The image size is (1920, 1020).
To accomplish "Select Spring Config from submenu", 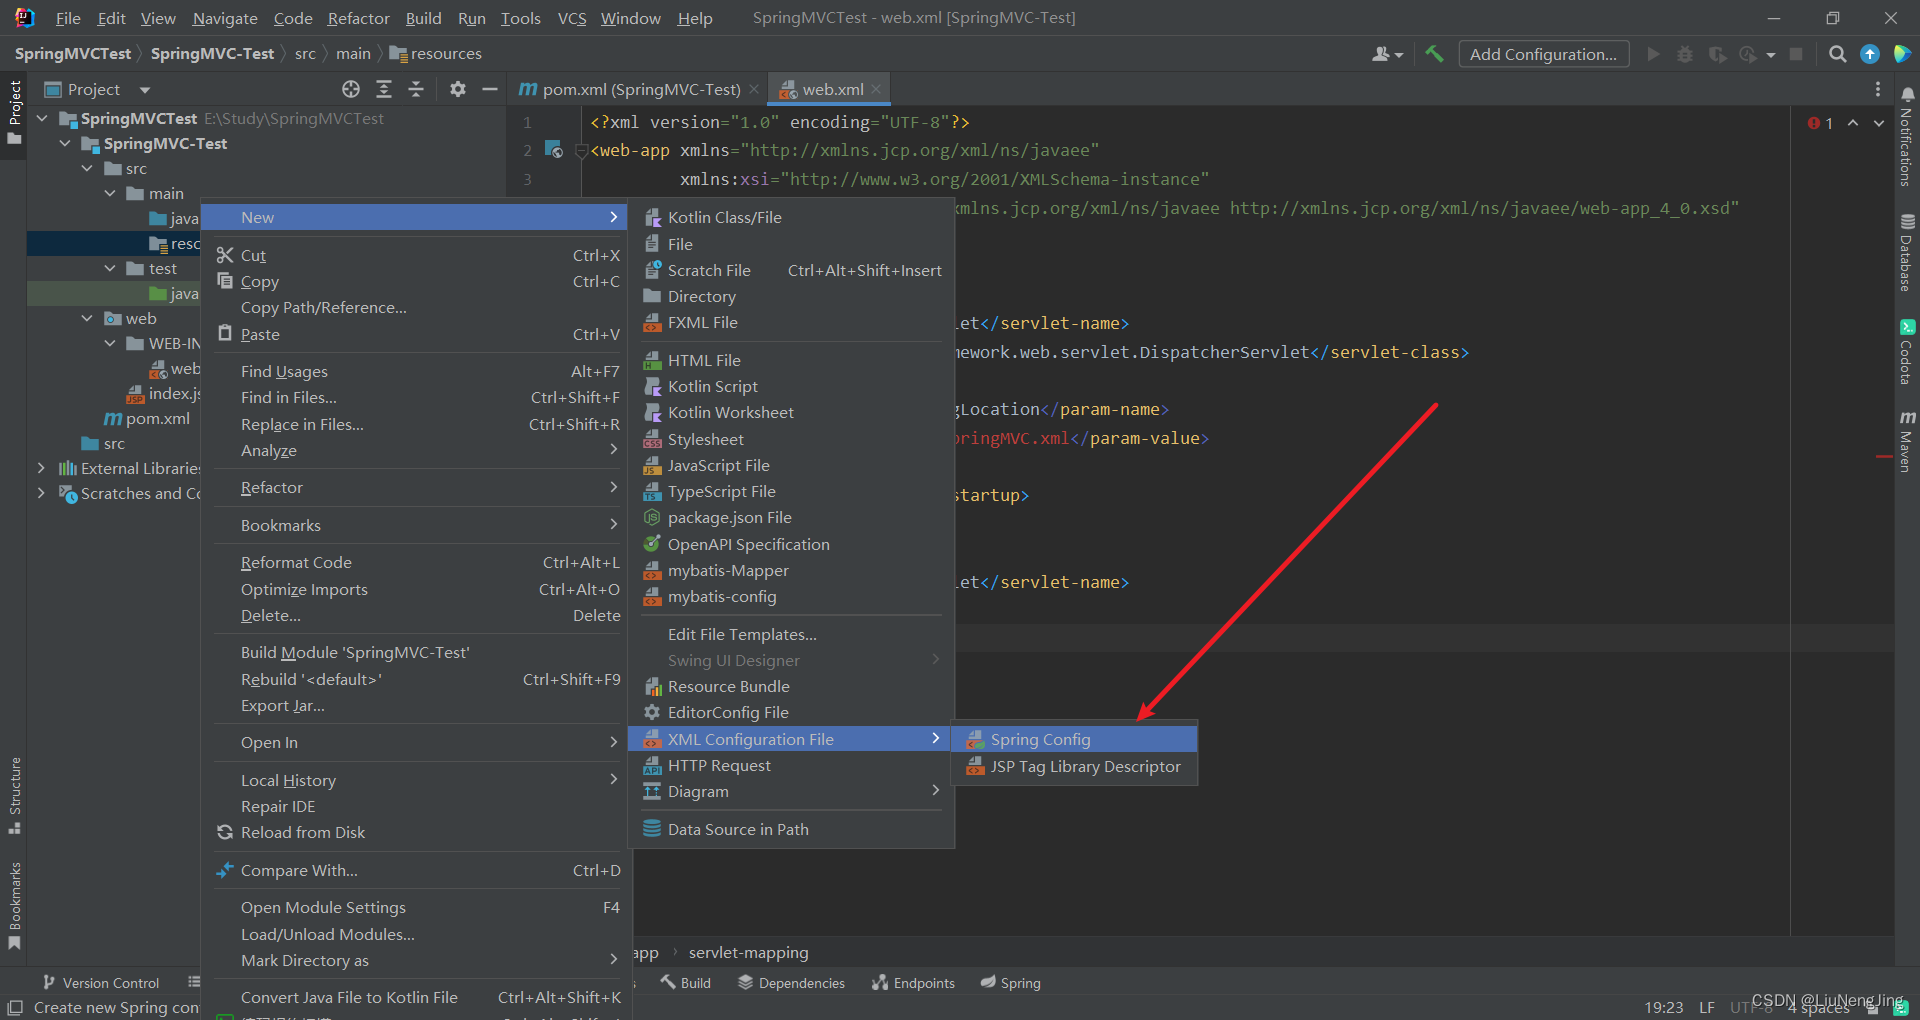I will (1074, 740).
